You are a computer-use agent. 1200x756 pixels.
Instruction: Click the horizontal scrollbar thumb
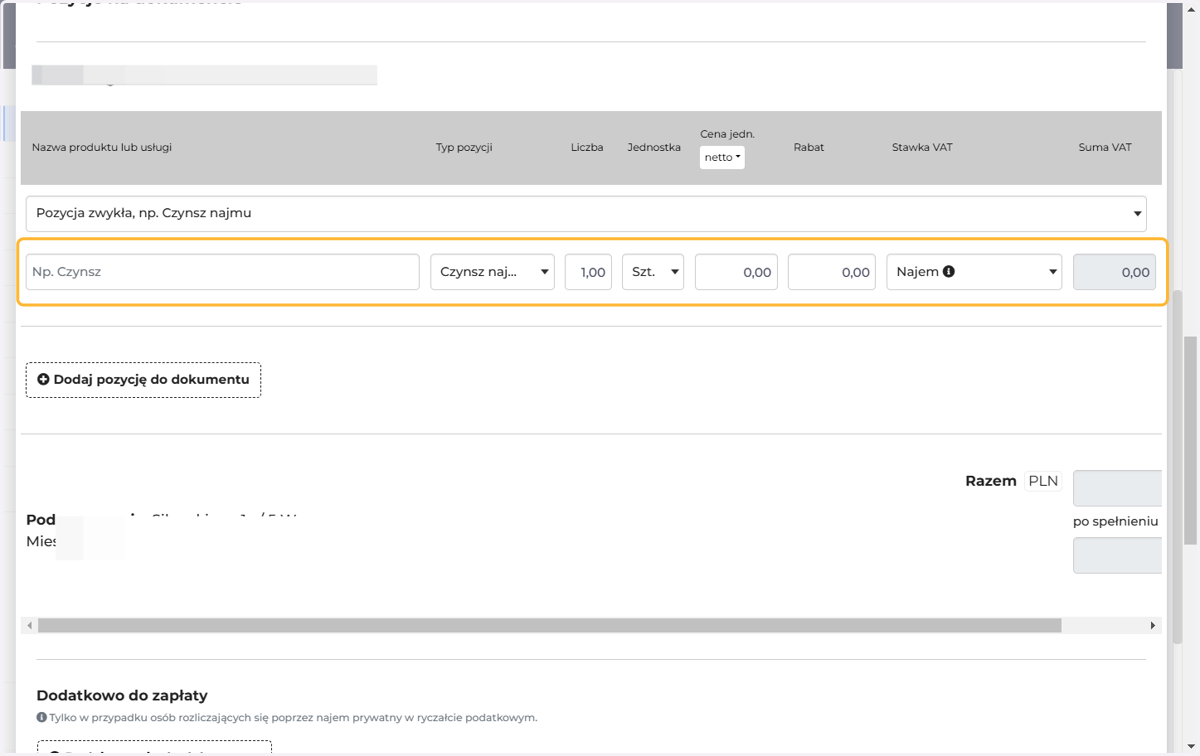click(x=549, y=625)
